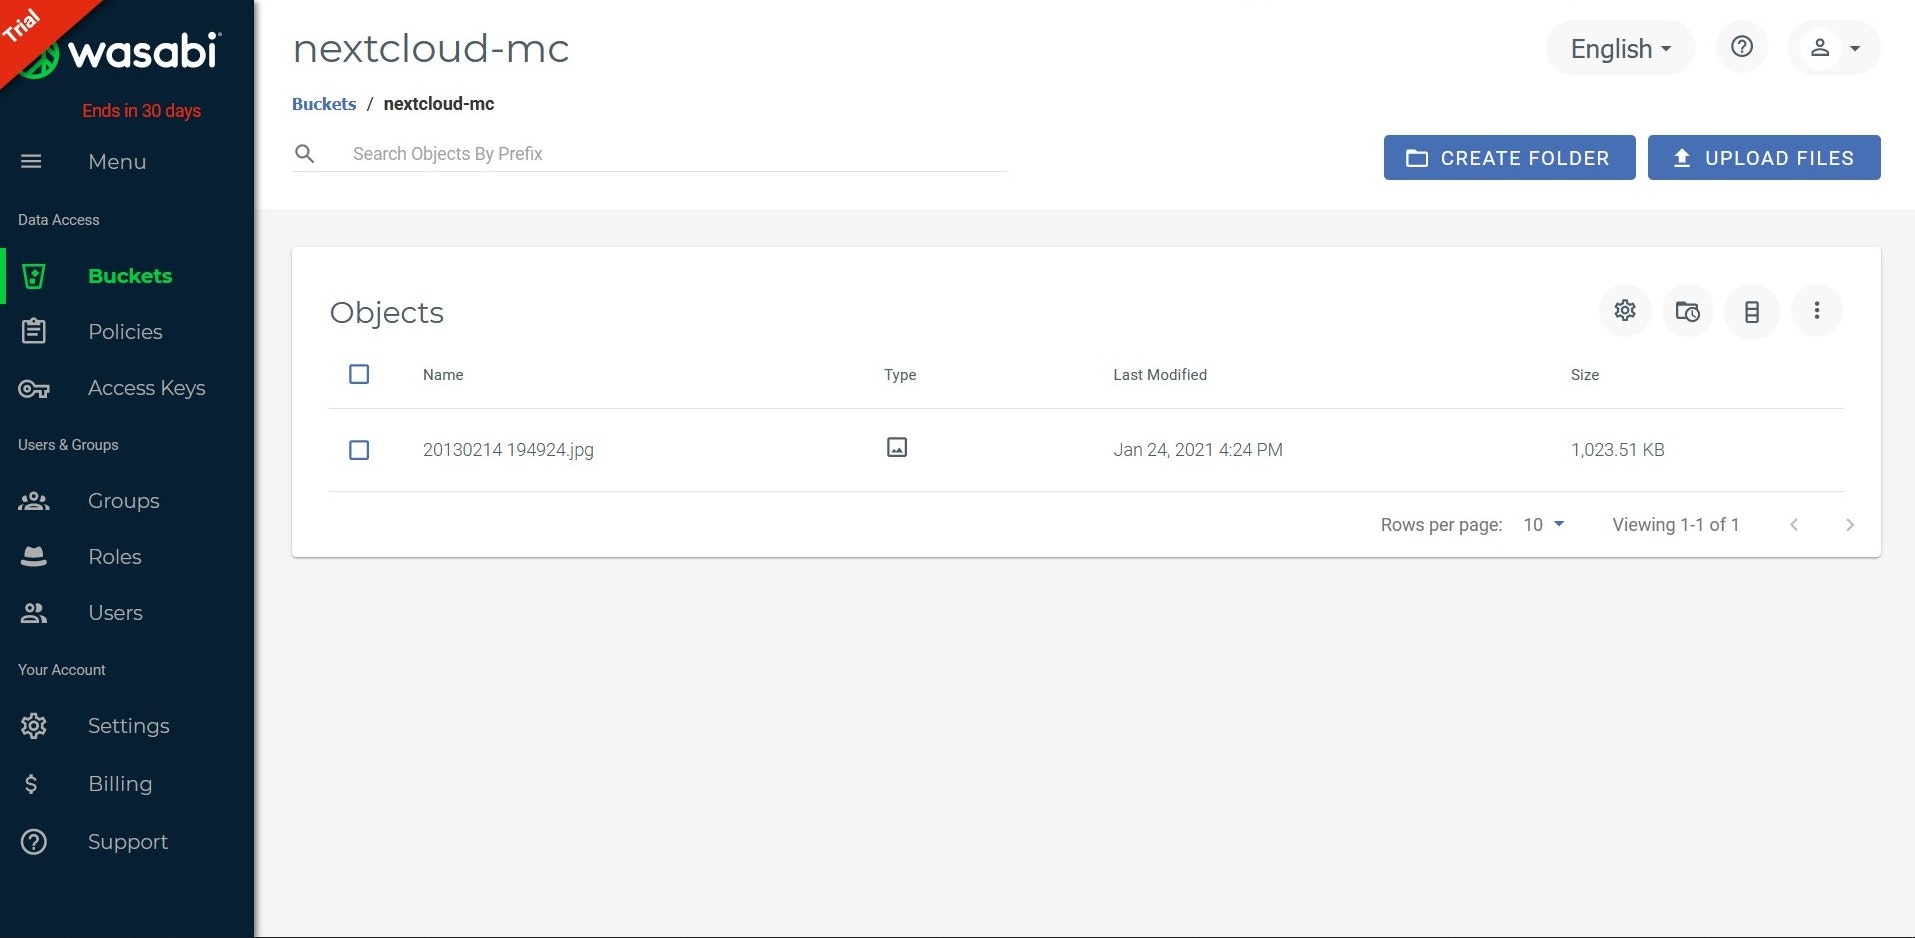Open the English language dropdown
1915x938 pixels.
click(1620, 48)
